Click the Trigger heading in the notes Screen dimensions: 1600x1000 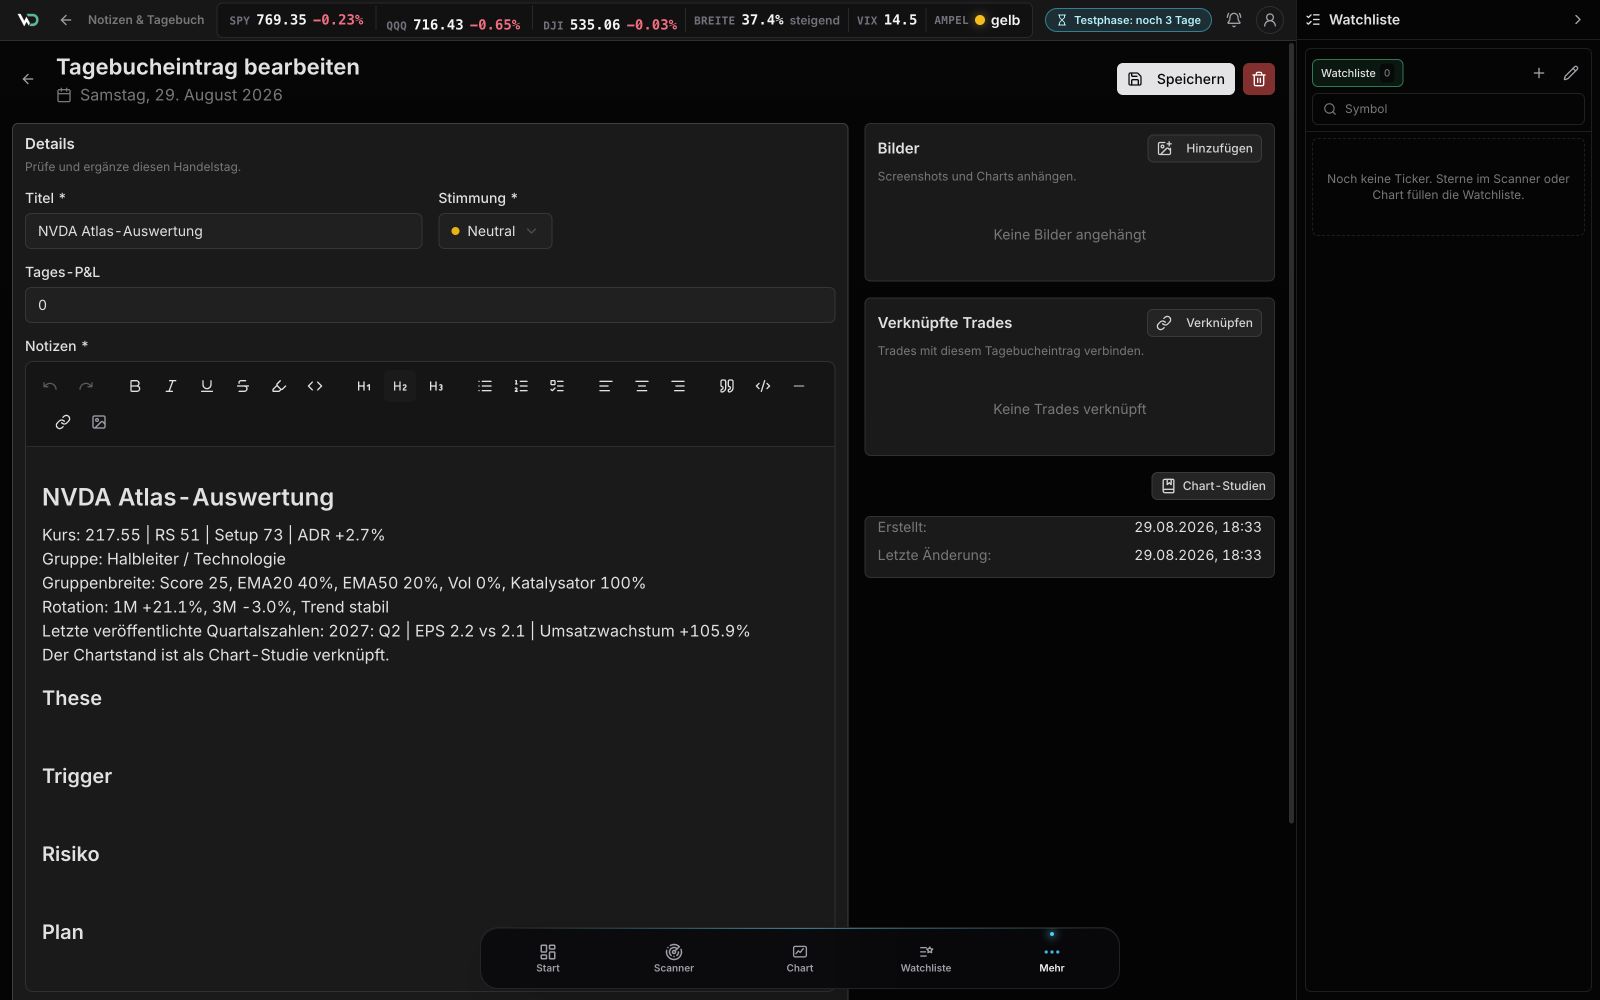tap(77, 776)
